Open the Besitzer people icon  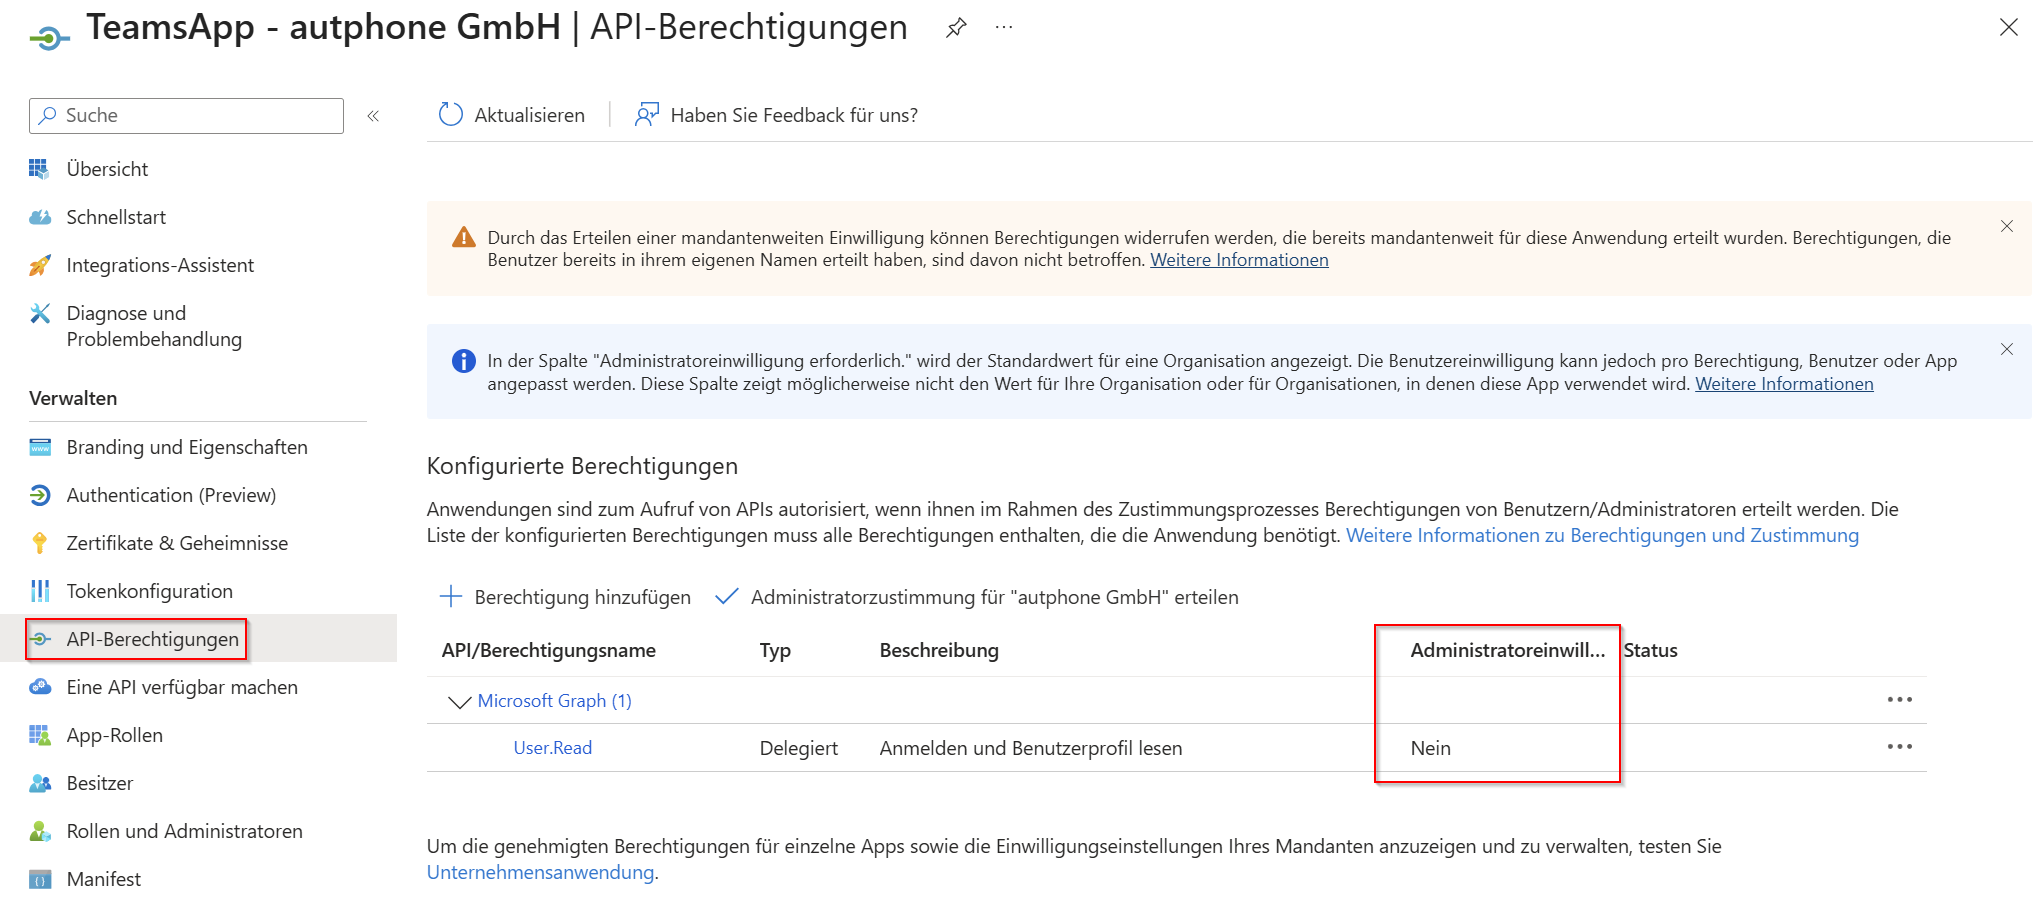41,782
